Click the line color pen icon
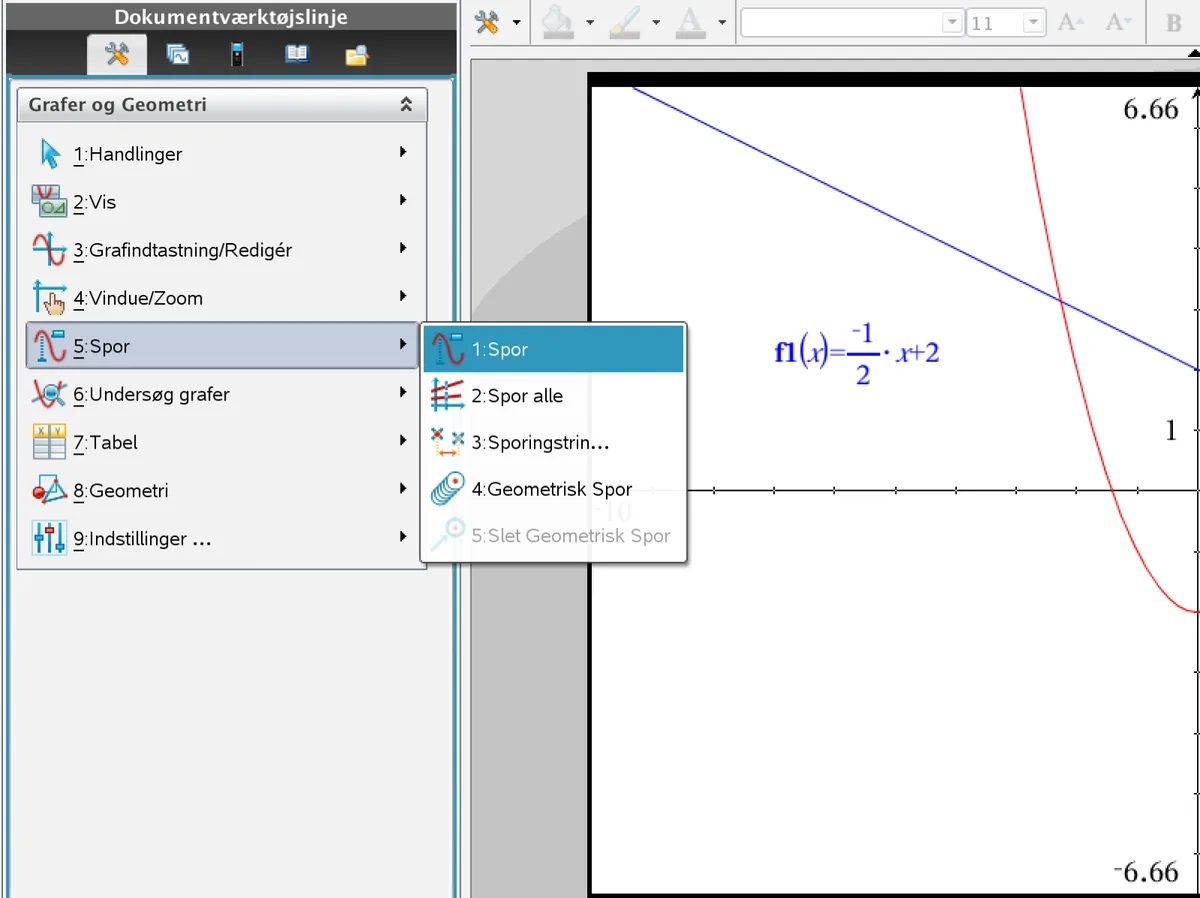The height and width of the screenshot is (898, 1200). tap(624, 22)
